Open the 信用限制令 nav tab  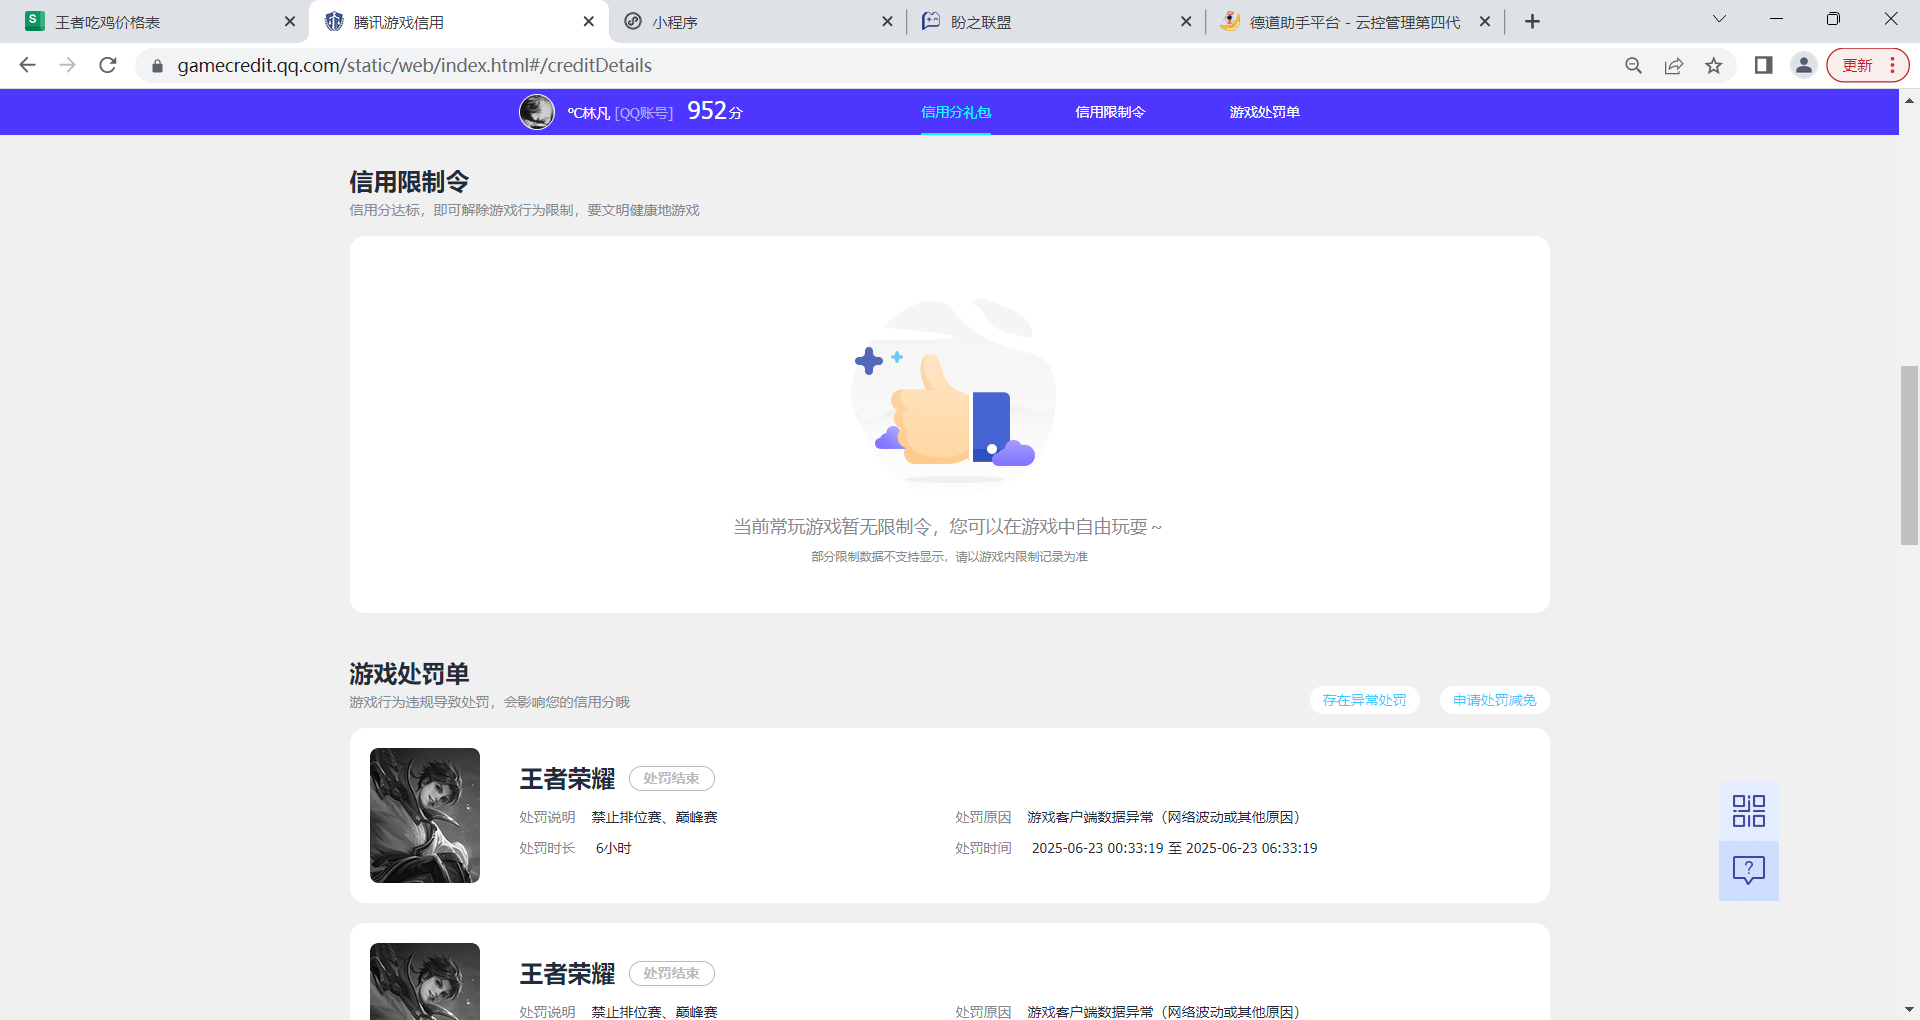1110,112
